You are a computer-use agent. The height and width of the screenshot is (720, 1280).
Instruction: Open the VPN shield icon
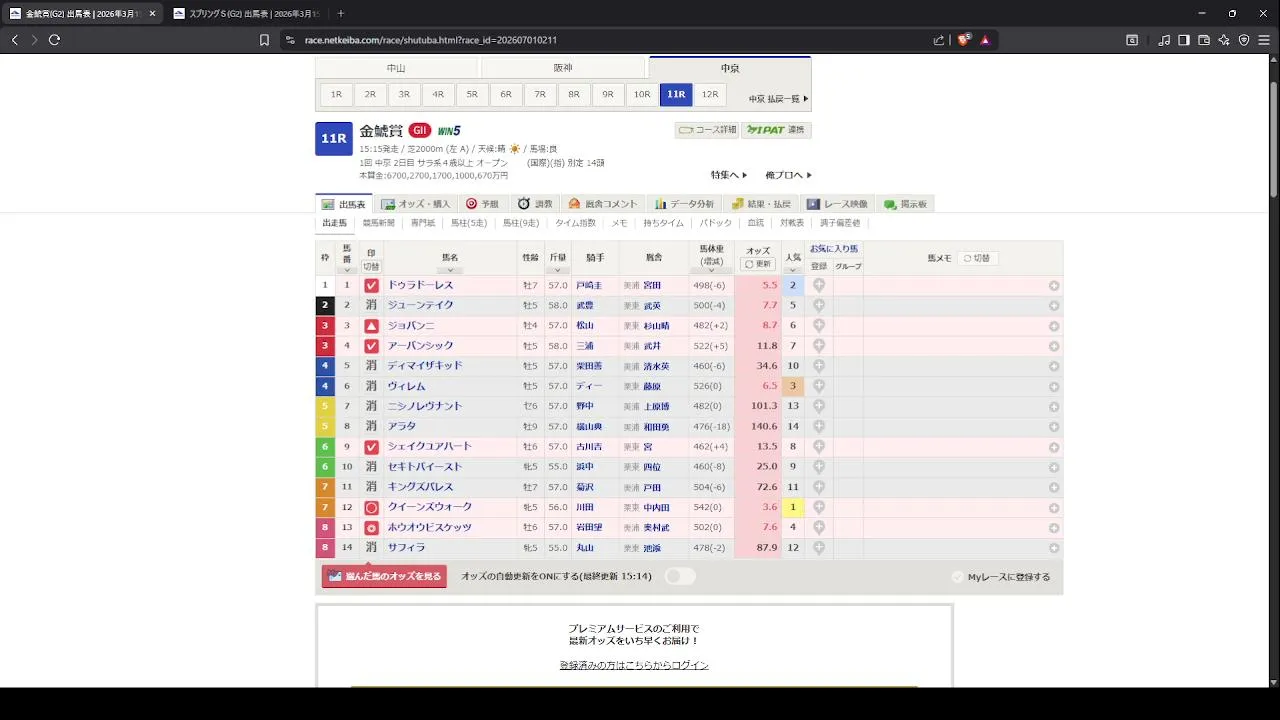point(1244,40)
